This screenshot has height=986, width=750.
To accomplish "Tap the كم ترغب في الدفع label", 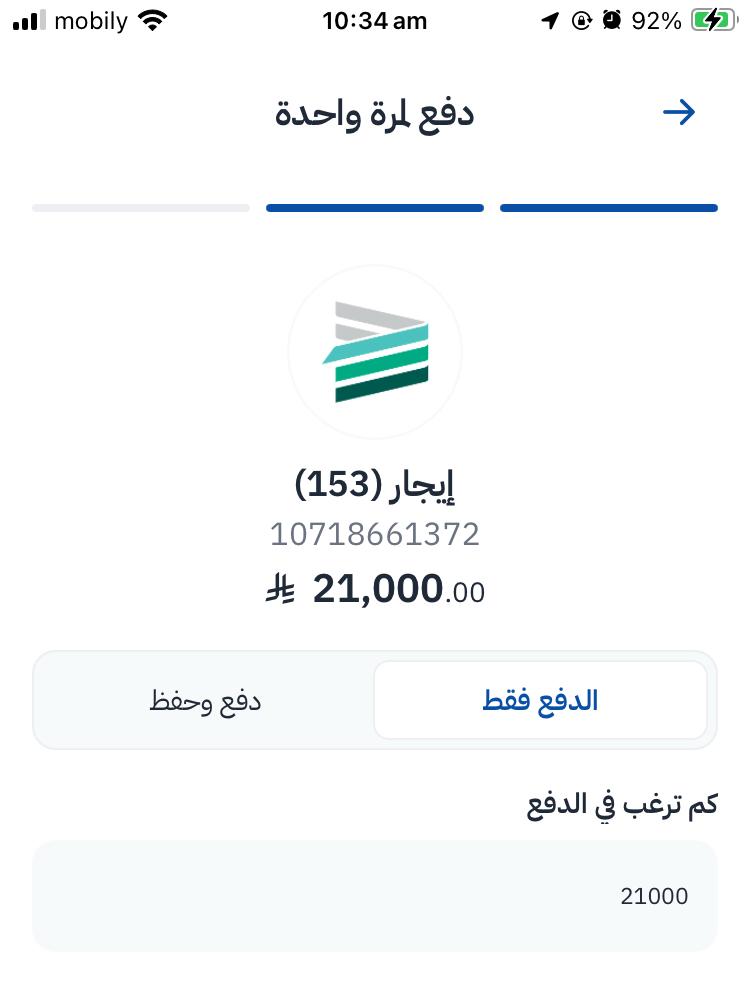I will tap(622, 805).
